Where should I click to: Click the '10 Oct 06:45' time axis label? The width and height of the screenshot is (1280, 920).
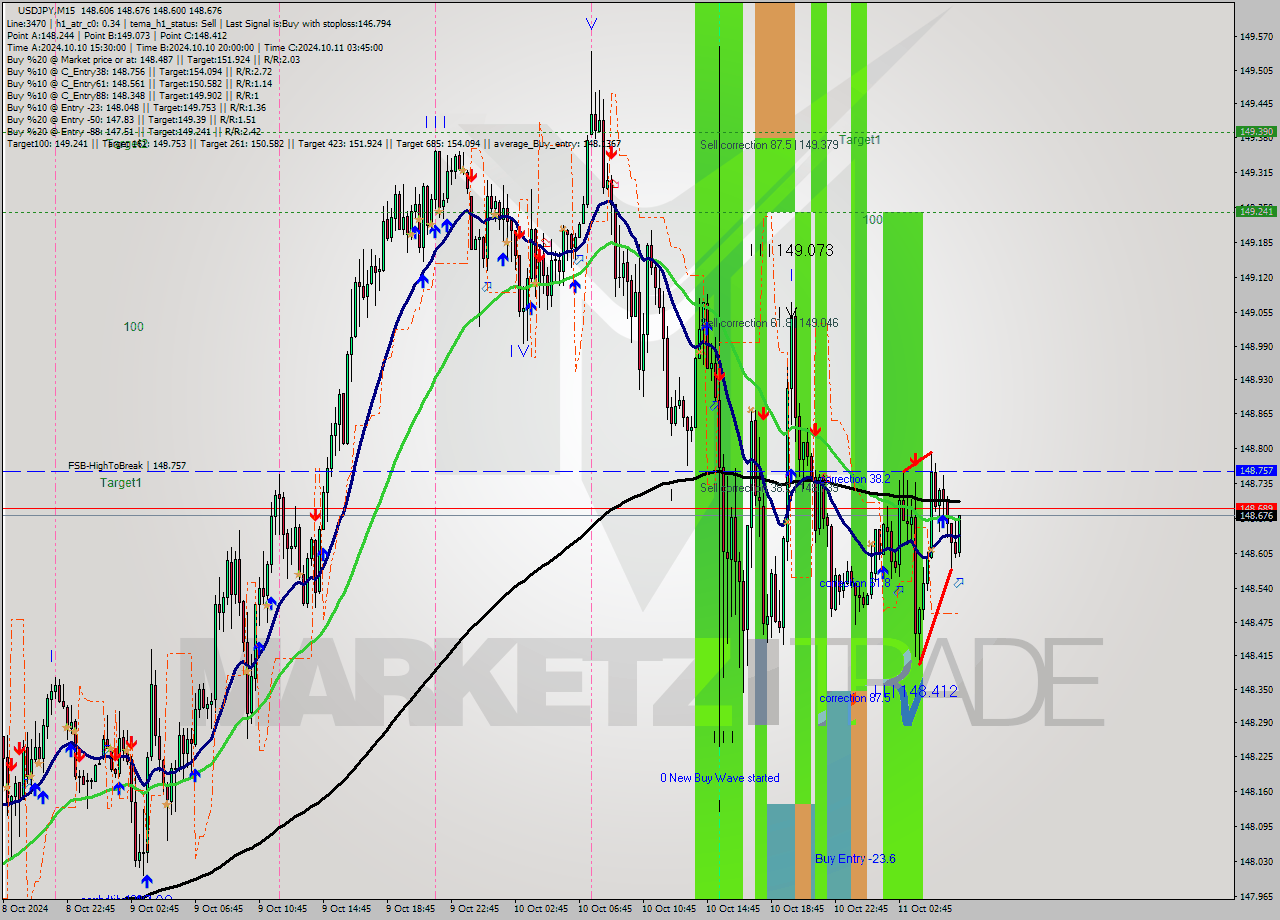pos(605,909)
